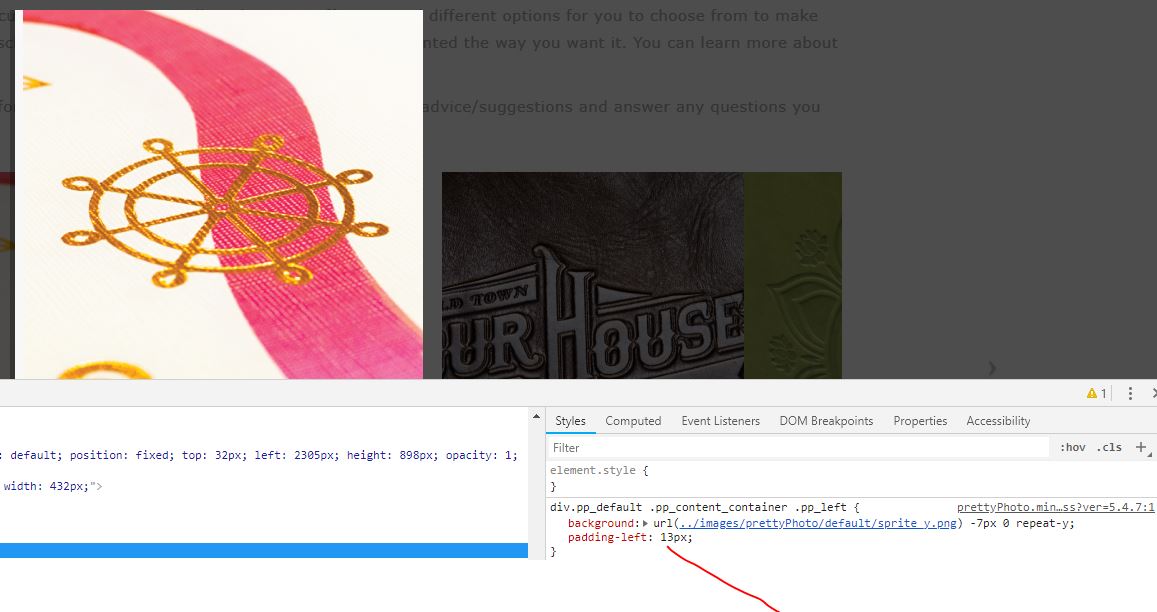Open the Properties tab
This screenshot has width=1157, height=612.
[920, 421]
